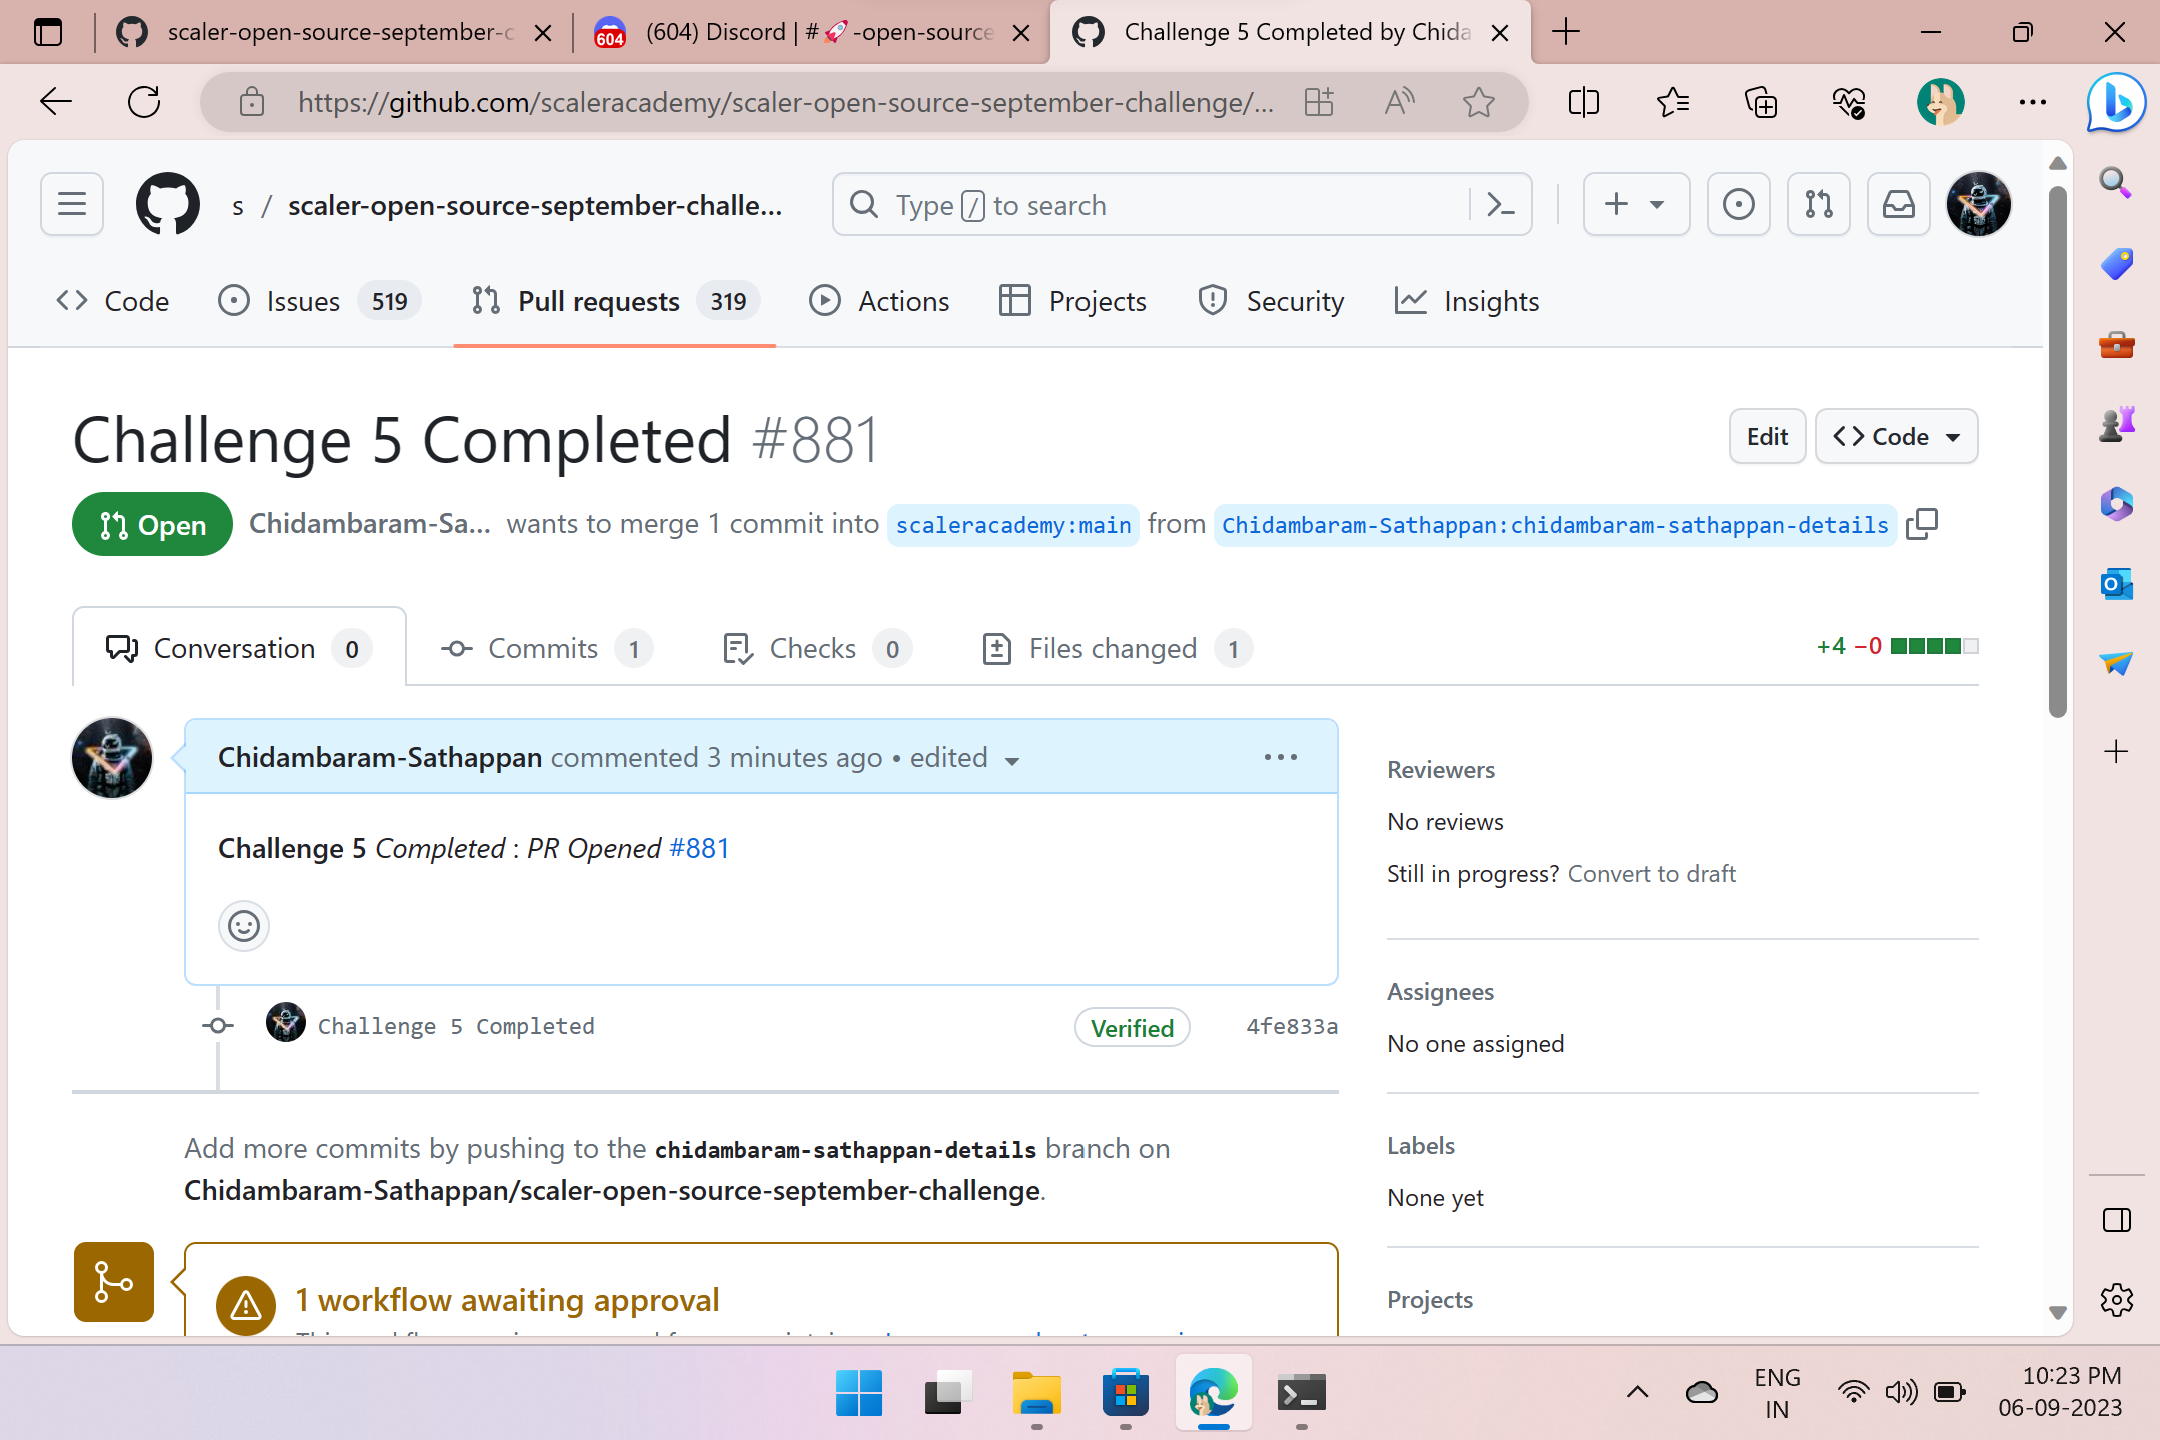
Task: Open the comment options via ellipsis menu
Action: [x=1280, y=757]
